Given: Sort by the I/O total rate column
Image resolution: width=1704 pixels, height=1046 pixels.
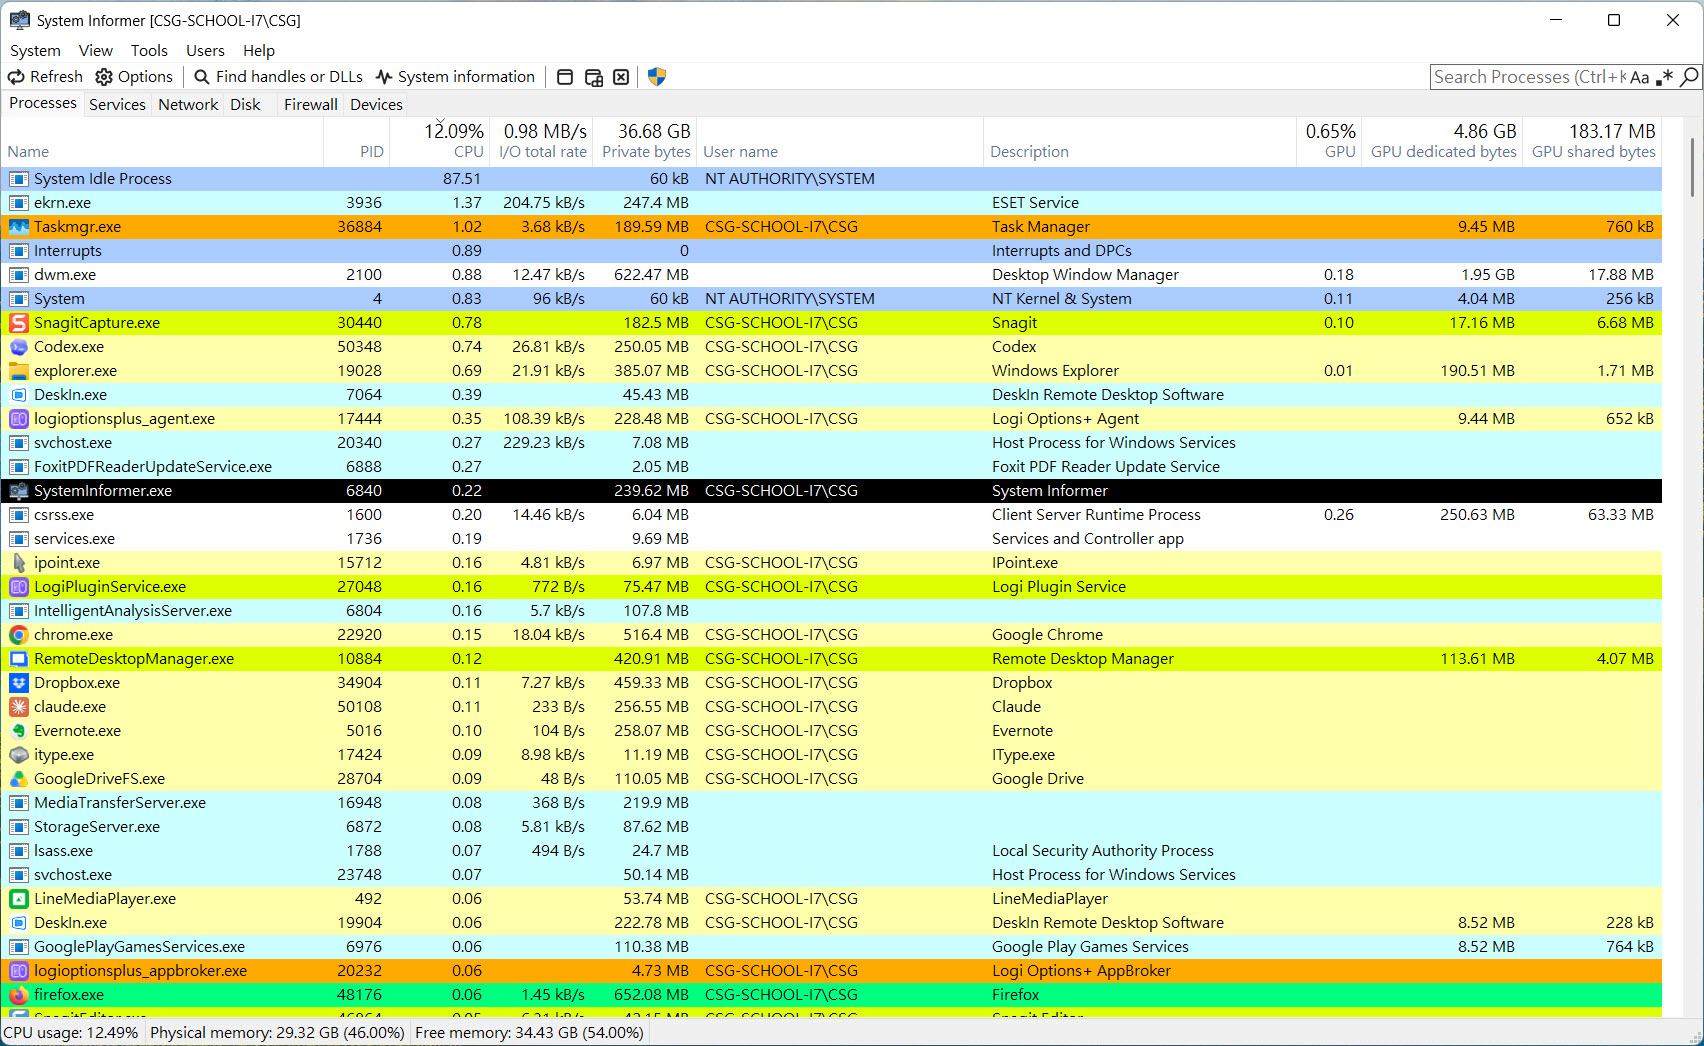Looking at the screenshot, I should tap(542, 141).
